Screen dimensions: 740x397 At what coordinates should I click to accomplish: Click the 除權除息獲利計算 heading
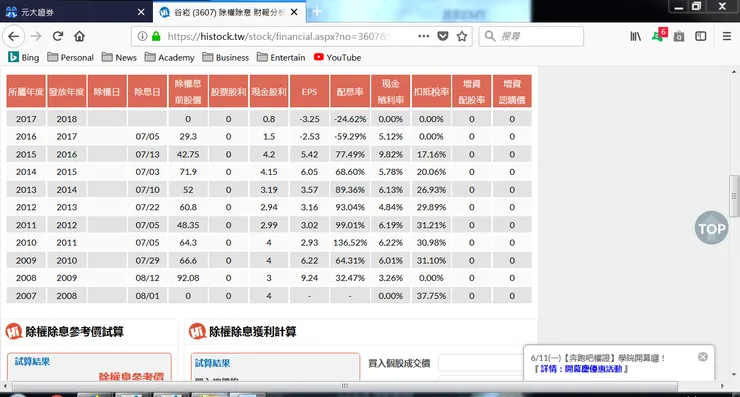tap(253, 332)
